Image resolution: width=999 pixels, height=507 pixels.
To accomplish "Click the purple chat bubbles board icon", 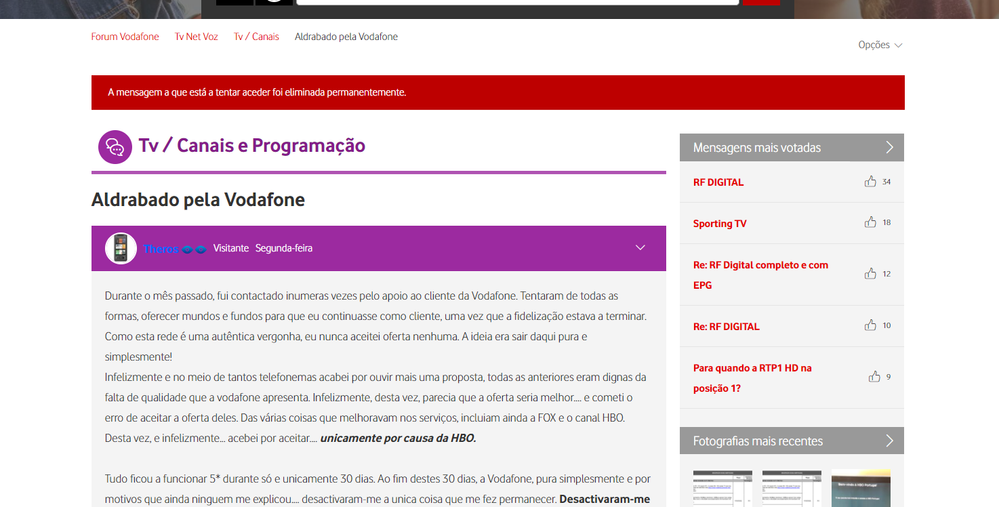I will point(115,147).
